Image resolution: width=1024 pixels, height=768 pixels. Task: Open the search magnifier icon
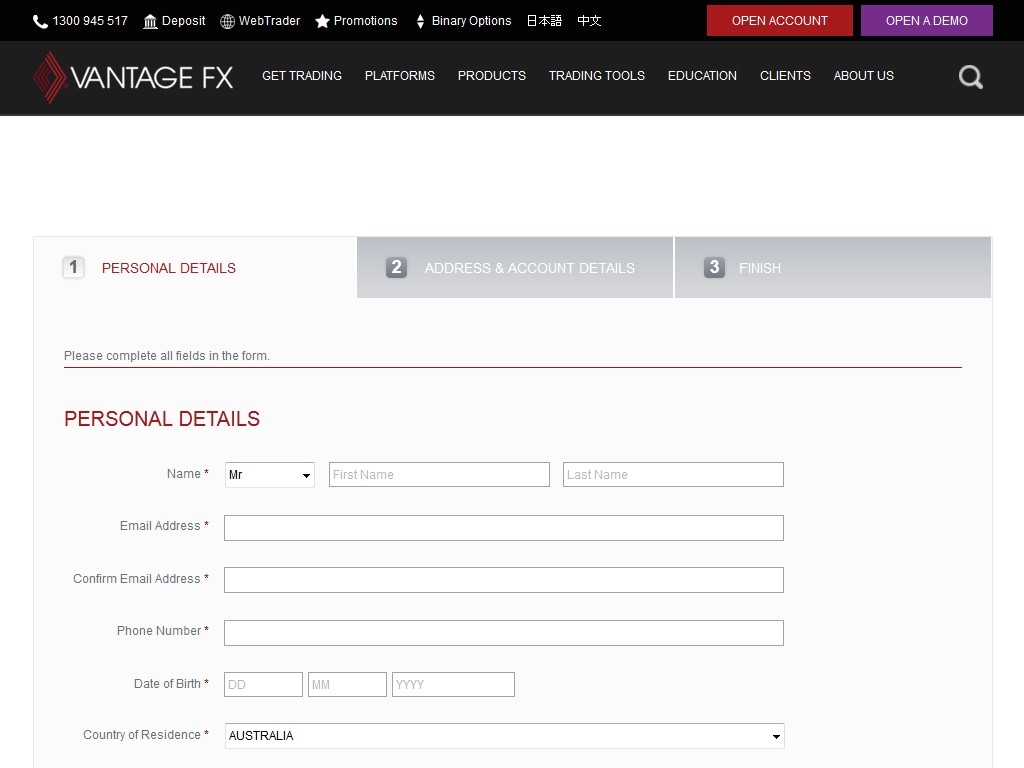click(x=970, y=77)
